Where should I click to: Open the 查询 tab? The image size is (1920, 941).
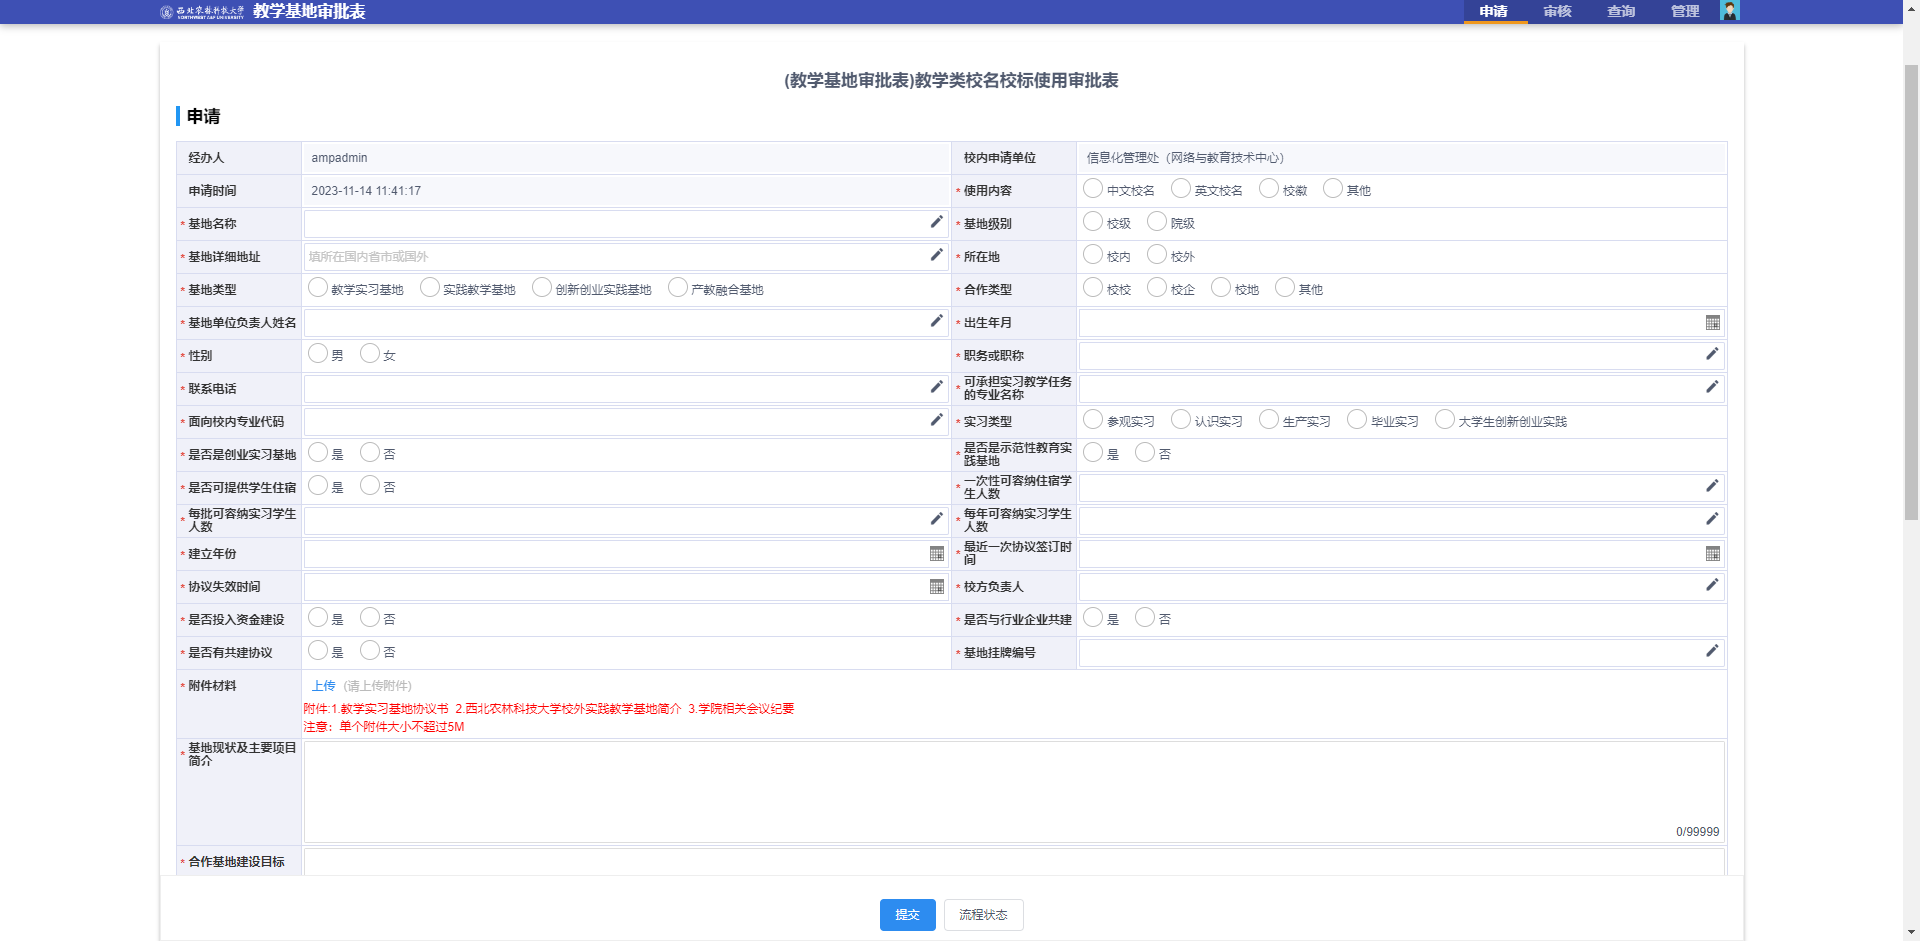pos(1621,12)
